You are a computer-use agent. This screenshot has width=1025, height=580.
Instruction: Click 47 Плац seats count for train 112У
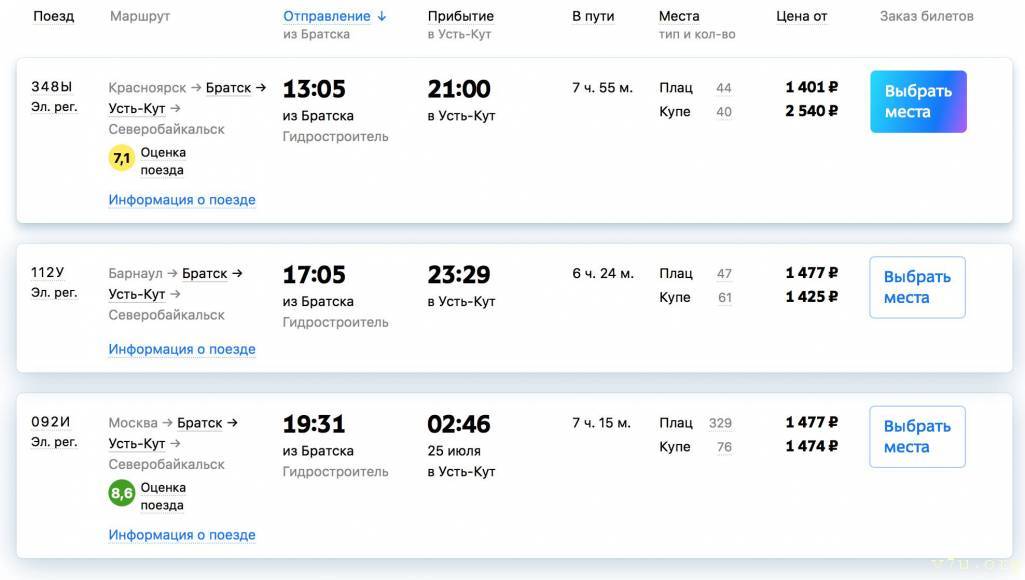coord(724,274)
